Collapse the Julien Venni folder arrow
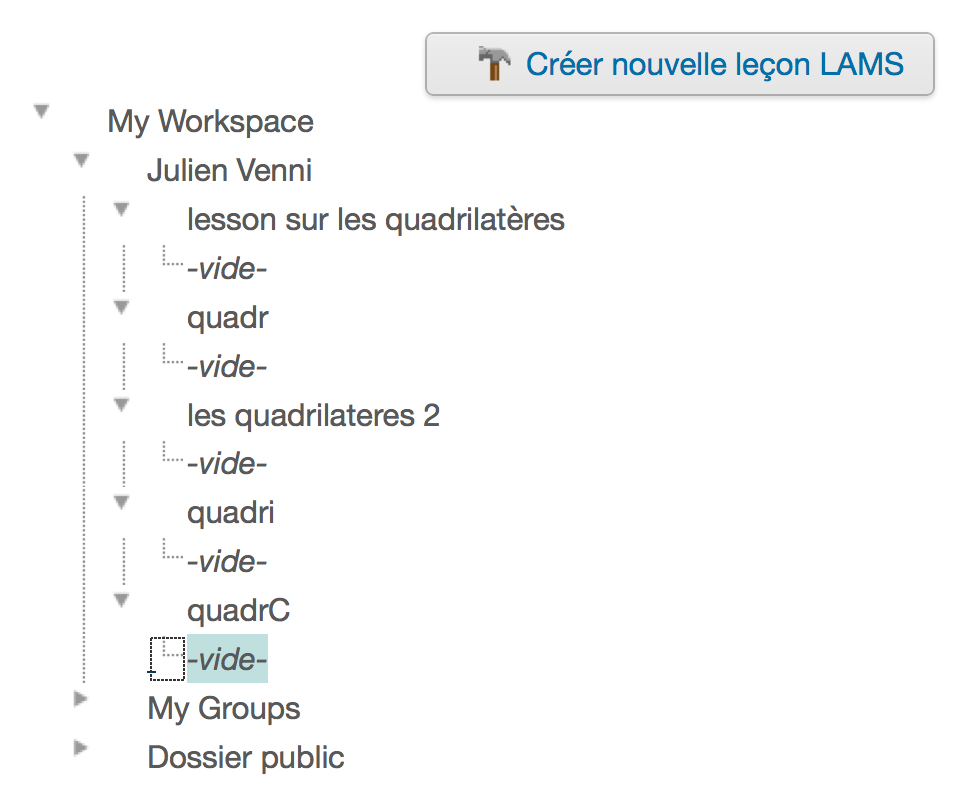This screenshot has height=802, width=968. coord(81,161)
